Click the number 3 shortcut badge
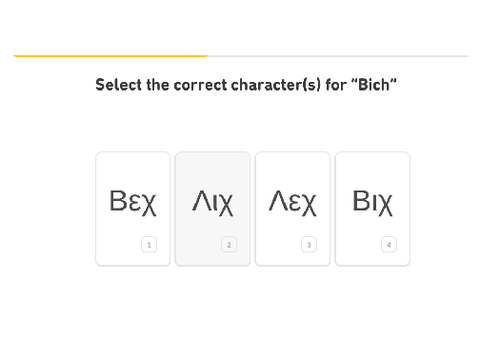 click(x=309, y=245)
